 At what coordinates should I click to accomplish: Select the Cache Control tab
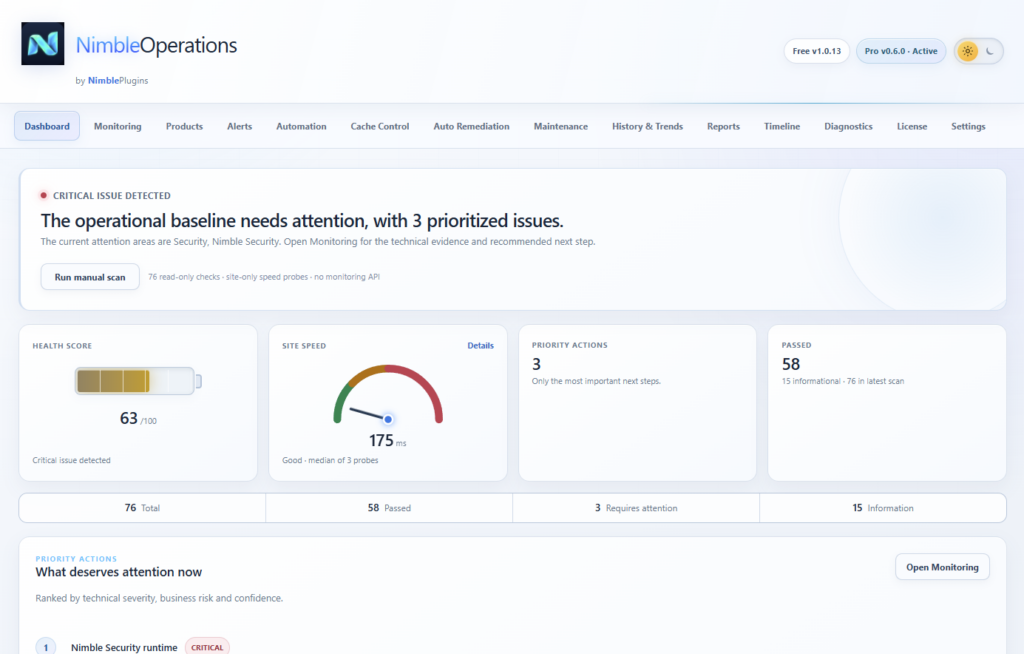click(x=380, y=126)
